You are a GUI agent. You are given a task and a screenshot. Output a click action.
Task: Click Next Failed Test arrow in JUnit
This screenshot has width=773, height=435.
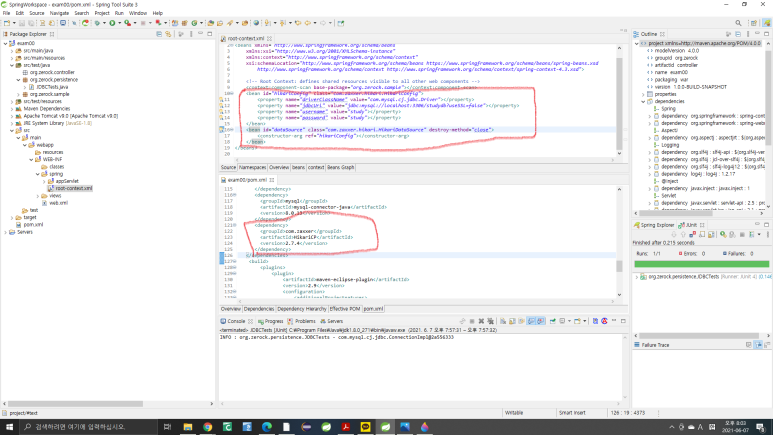[674, 234]
